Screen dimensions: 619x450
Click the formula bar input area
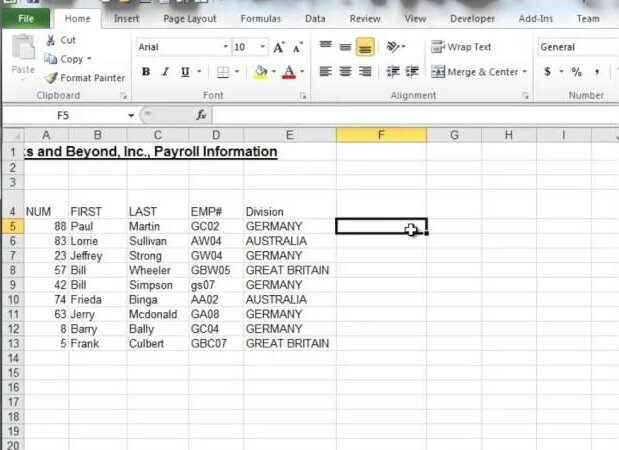click(x=415, y=115)
